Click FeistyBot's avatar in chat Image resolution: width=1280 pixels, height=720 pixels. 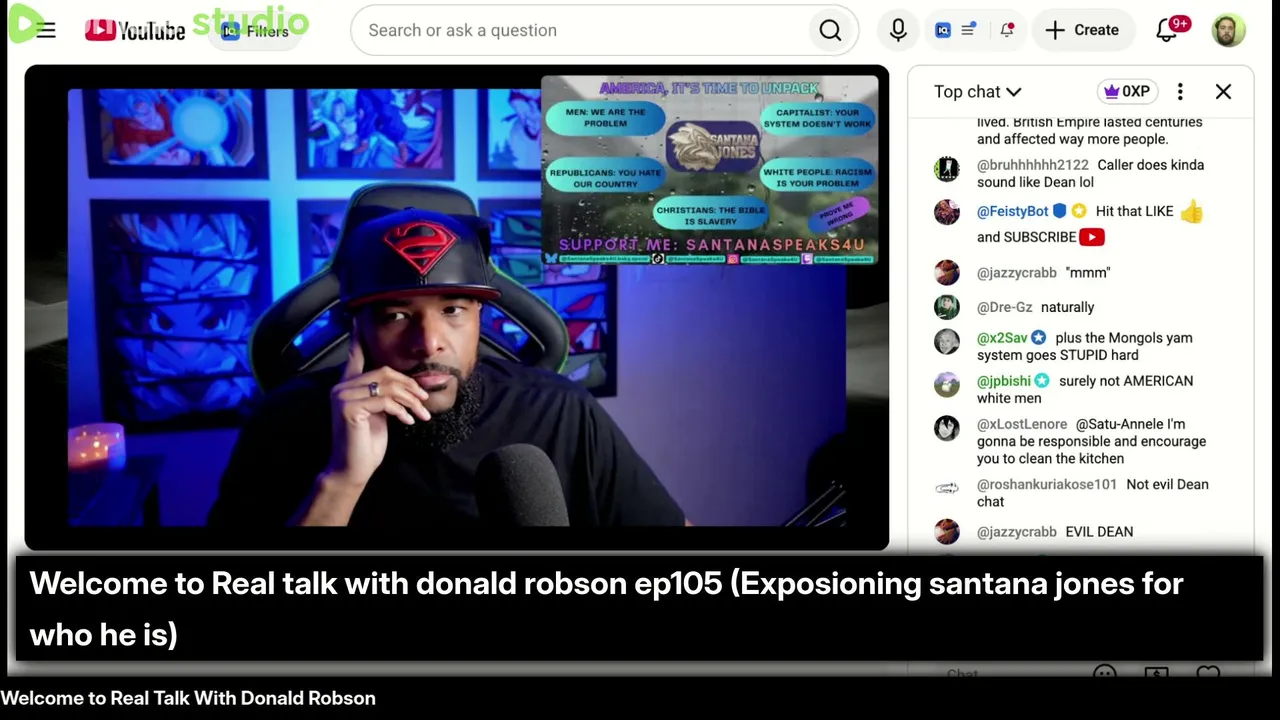pyautogui.click(x=947, y=212)
